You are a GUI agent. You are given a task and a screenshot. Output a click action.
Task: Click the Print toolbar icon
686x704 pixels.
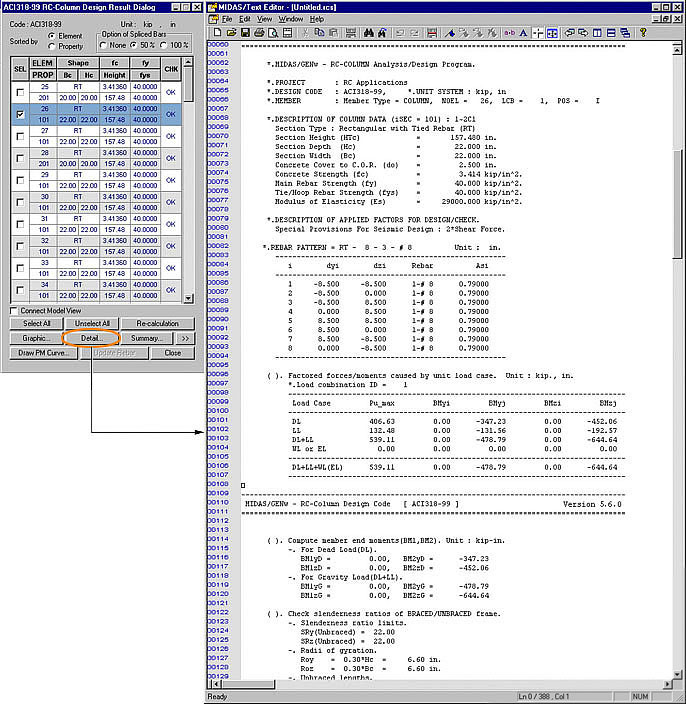click(258, 33)
